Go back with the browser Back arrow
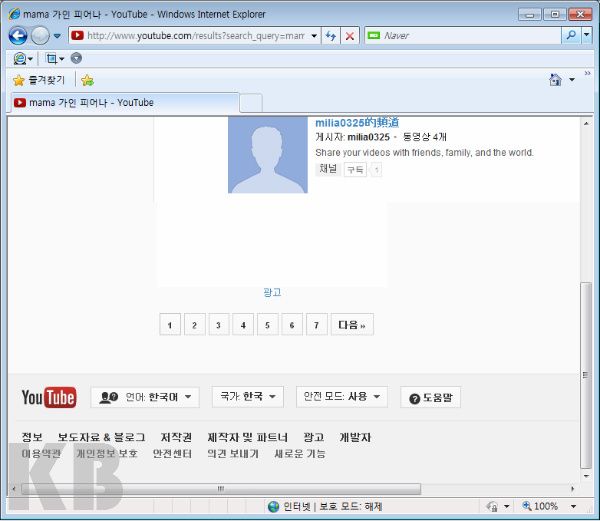Screen dimensions: 600x521 tap(18, 36)
